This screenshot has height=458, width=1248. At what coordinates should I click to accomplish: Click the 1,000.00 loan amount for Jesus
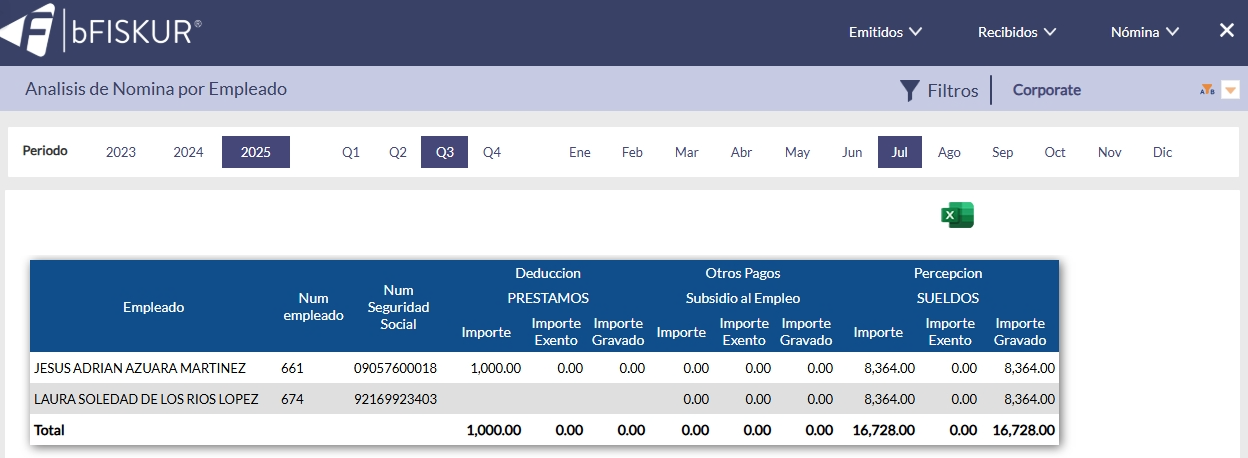coord(495,368)
